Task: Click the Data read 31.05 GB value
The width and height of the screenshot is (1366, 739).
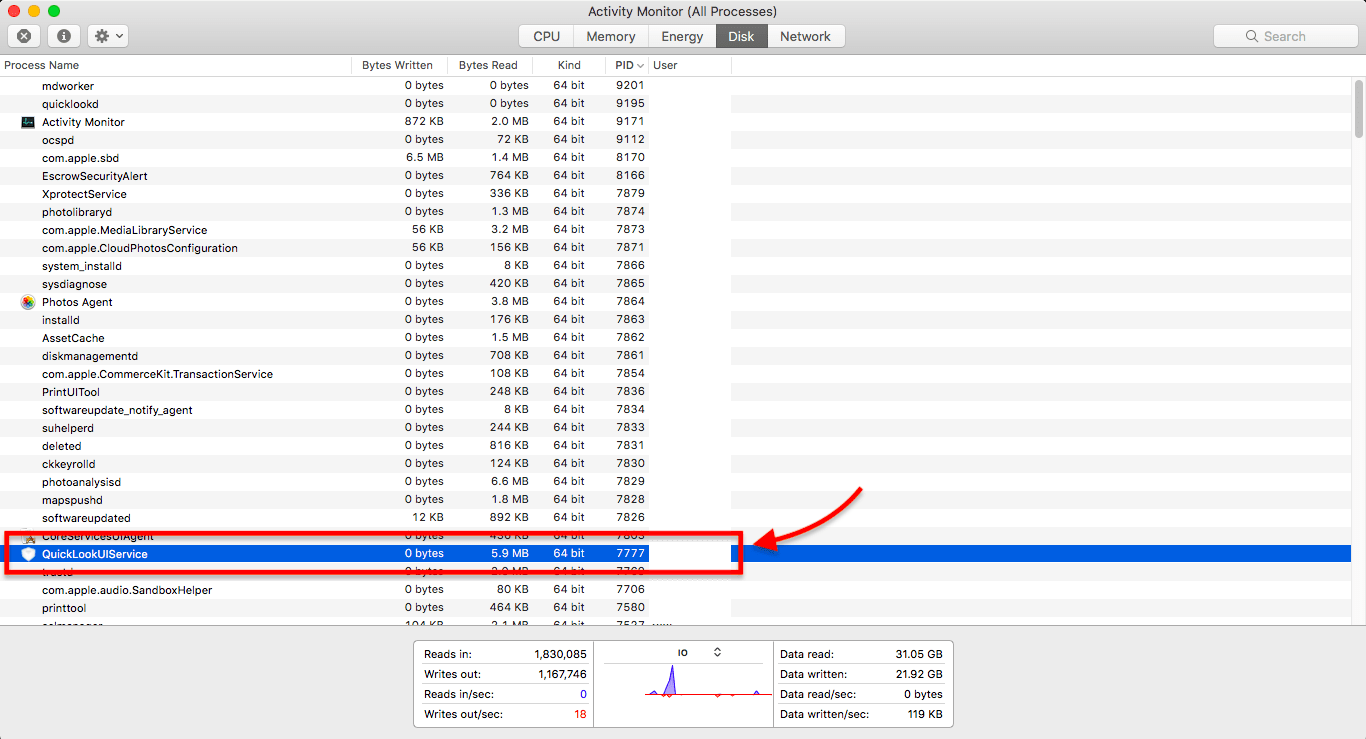Action: point(919,654)
